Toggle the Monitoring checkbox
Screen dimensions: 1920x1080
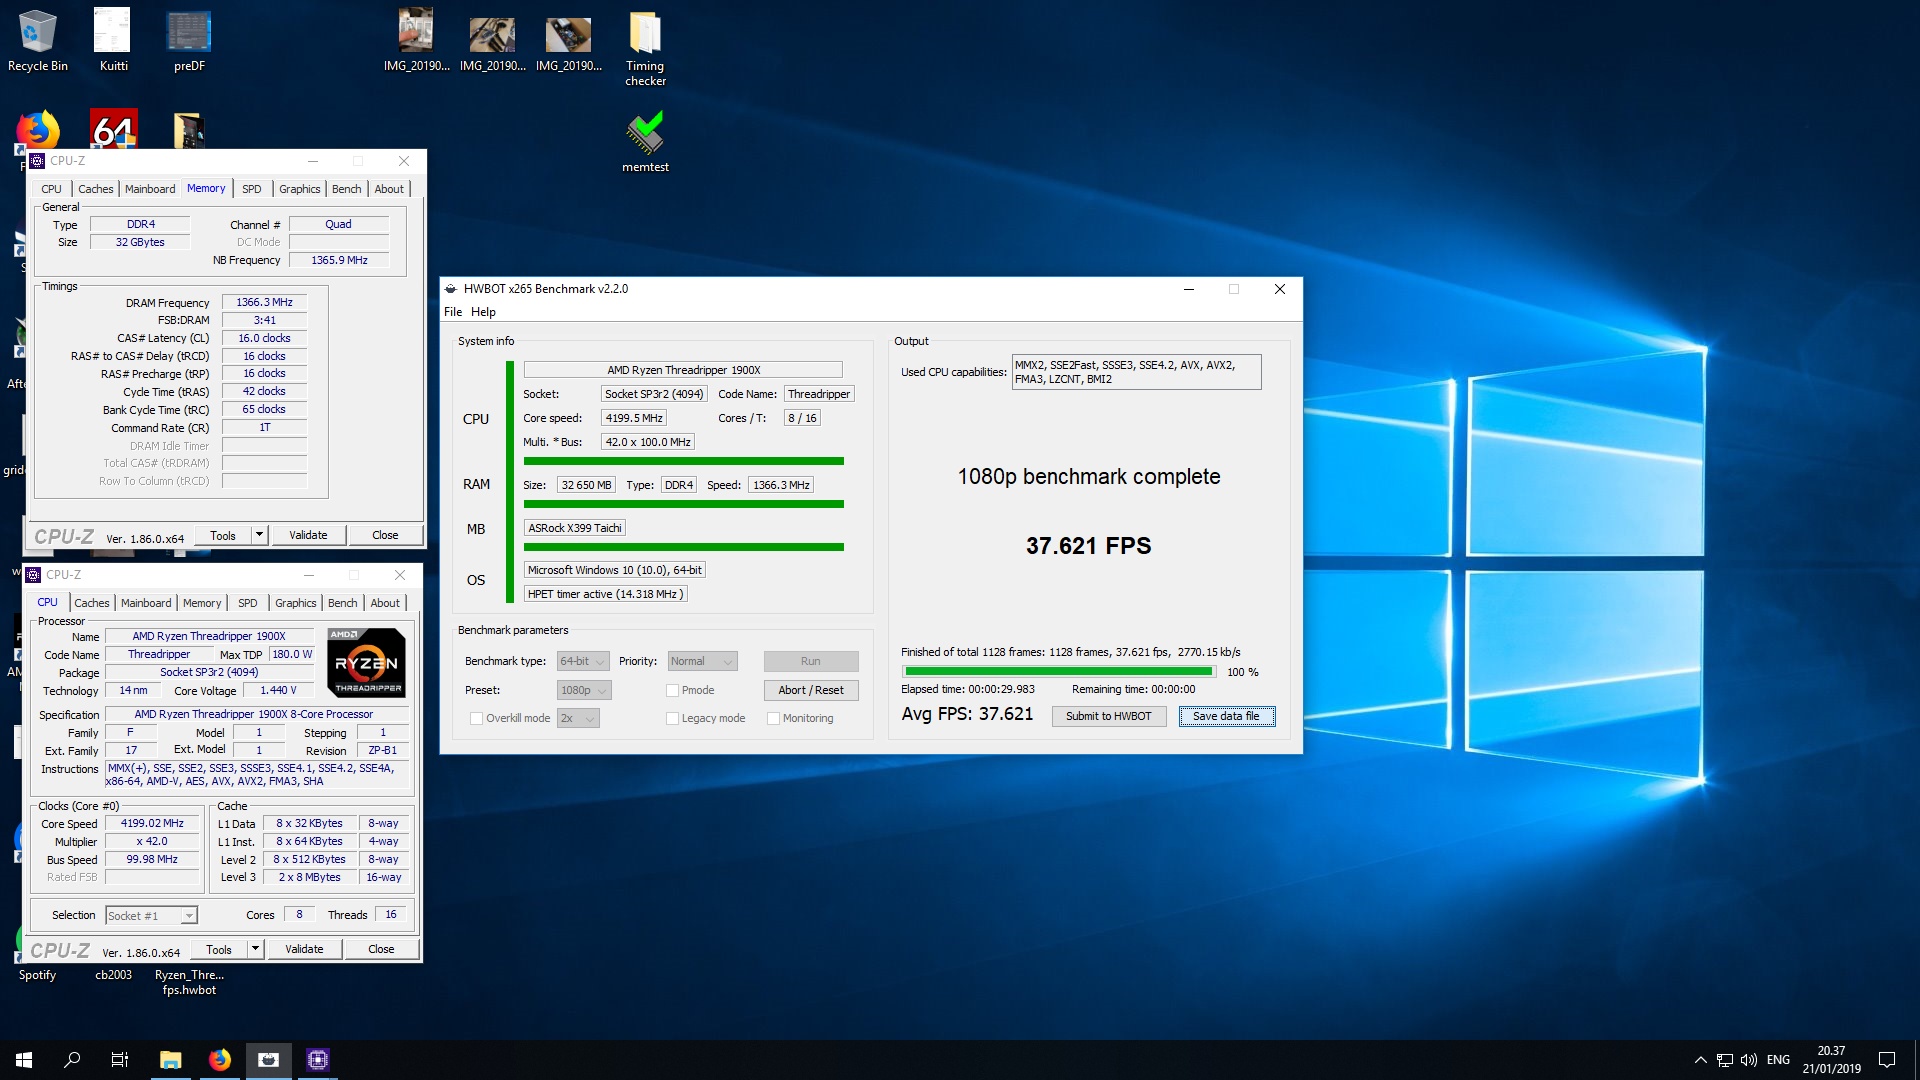click(773, 719)
